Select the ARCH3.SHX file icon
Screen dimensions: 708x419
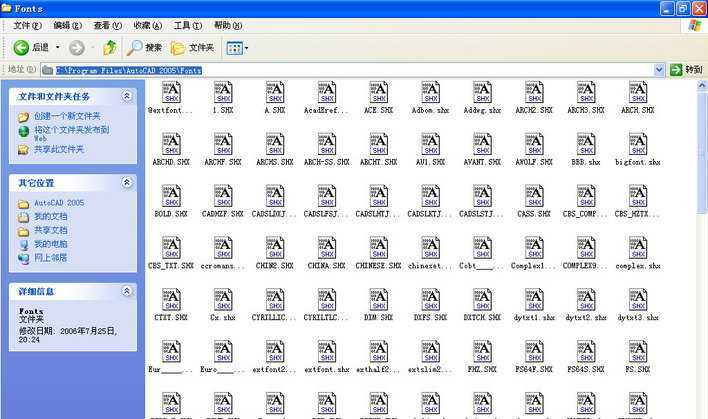coord(587,92)
